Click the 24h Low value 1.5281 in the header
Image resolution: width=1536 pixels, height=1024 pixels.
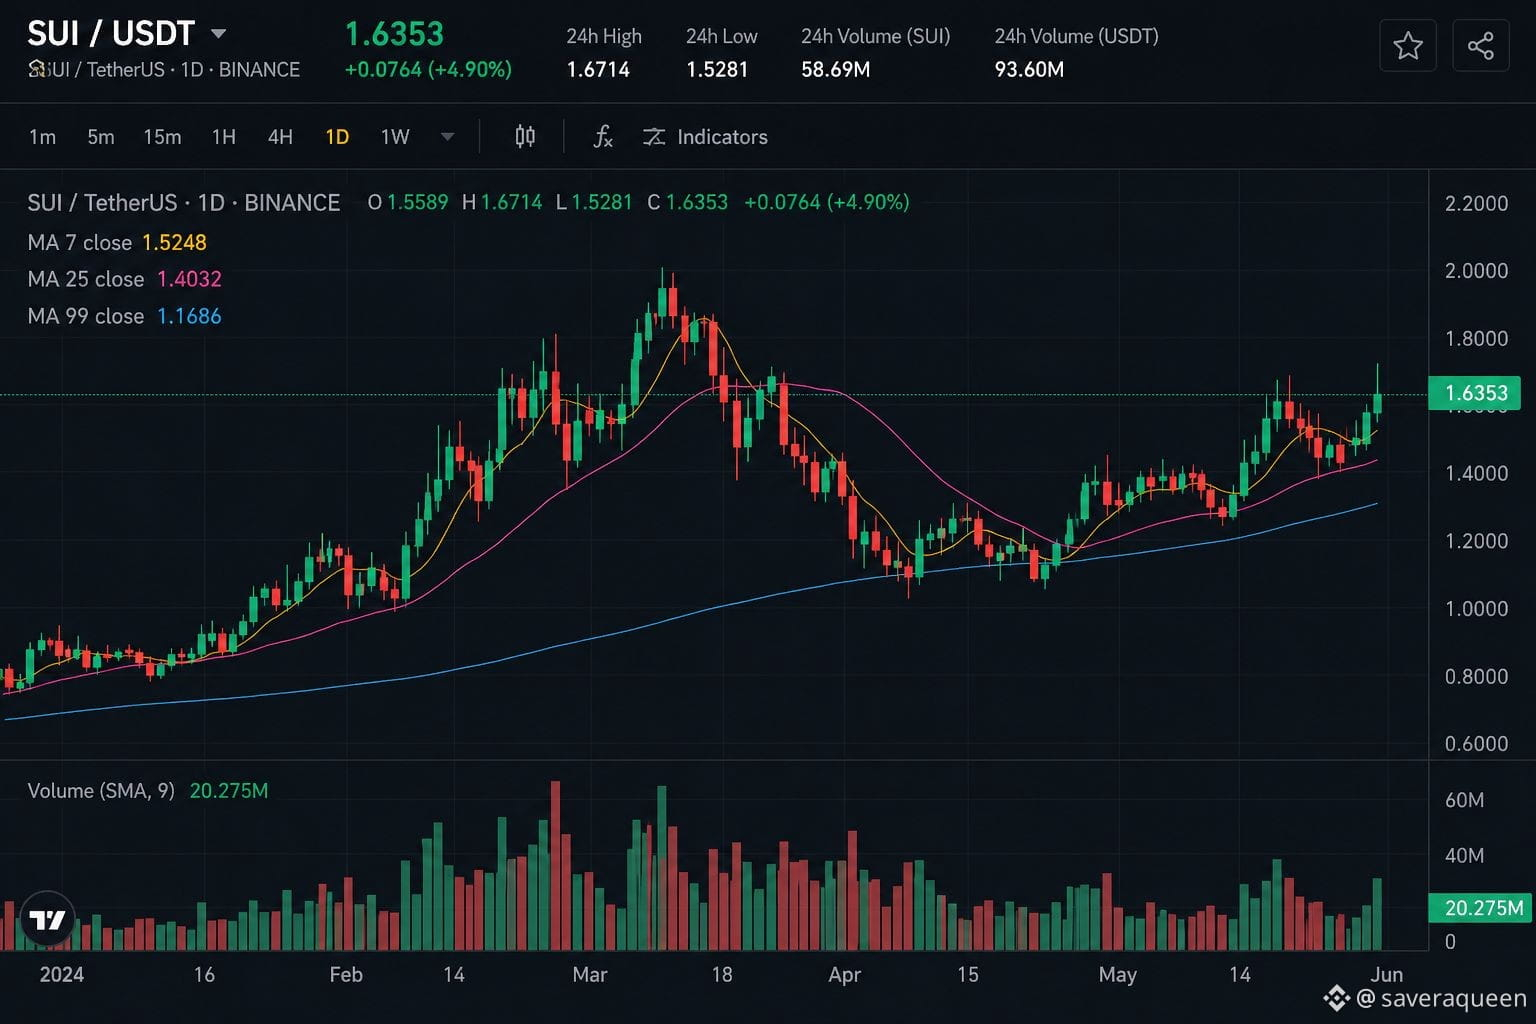(x=717, y=70)
